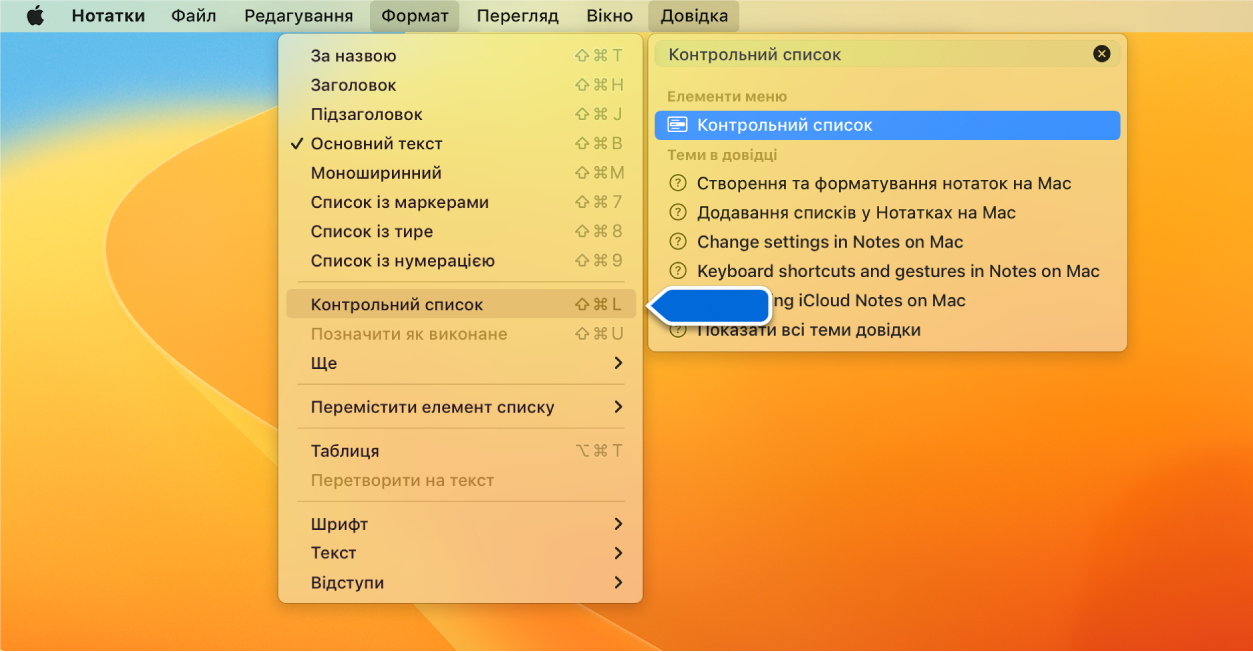Click the question icon beside Додавання списків у Нотатках
The height and width of the screenshot is (652, 1253).
[677, 212]
